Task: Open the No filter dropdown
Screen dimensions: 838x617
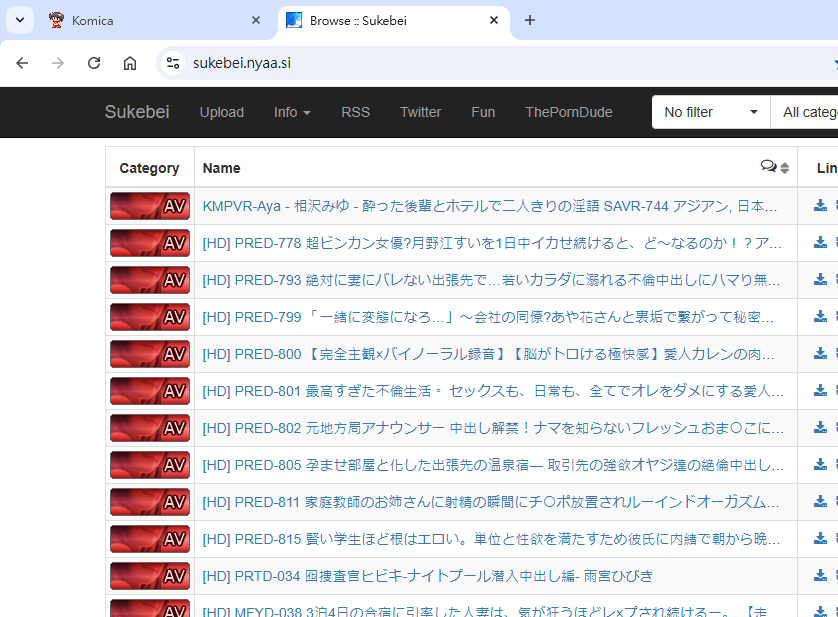Action: 711,112
